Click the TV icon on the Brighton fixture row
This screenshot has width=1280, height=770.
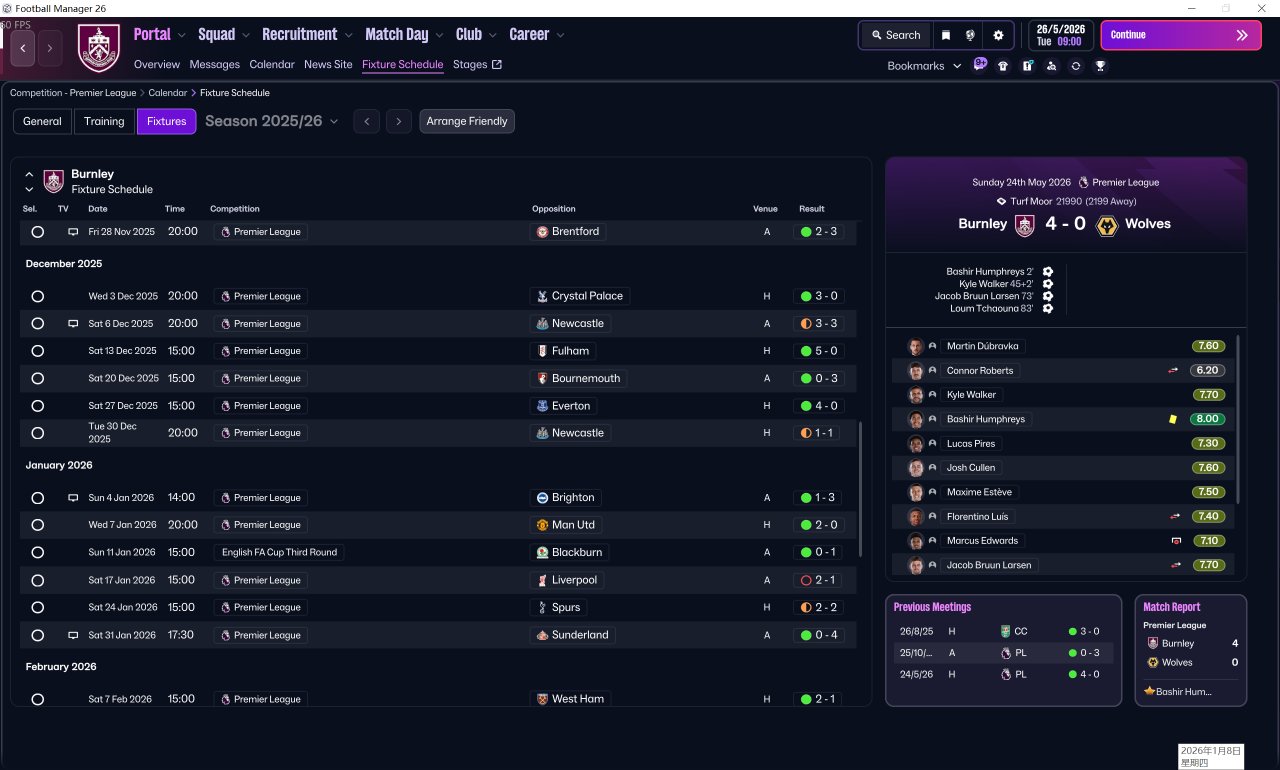[73, 498]
